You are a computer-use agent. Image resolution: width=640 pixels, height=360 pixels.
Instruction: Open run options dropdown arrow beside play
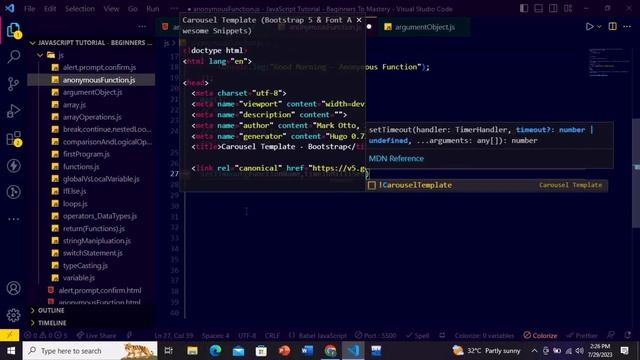click(x=599, y=27)
